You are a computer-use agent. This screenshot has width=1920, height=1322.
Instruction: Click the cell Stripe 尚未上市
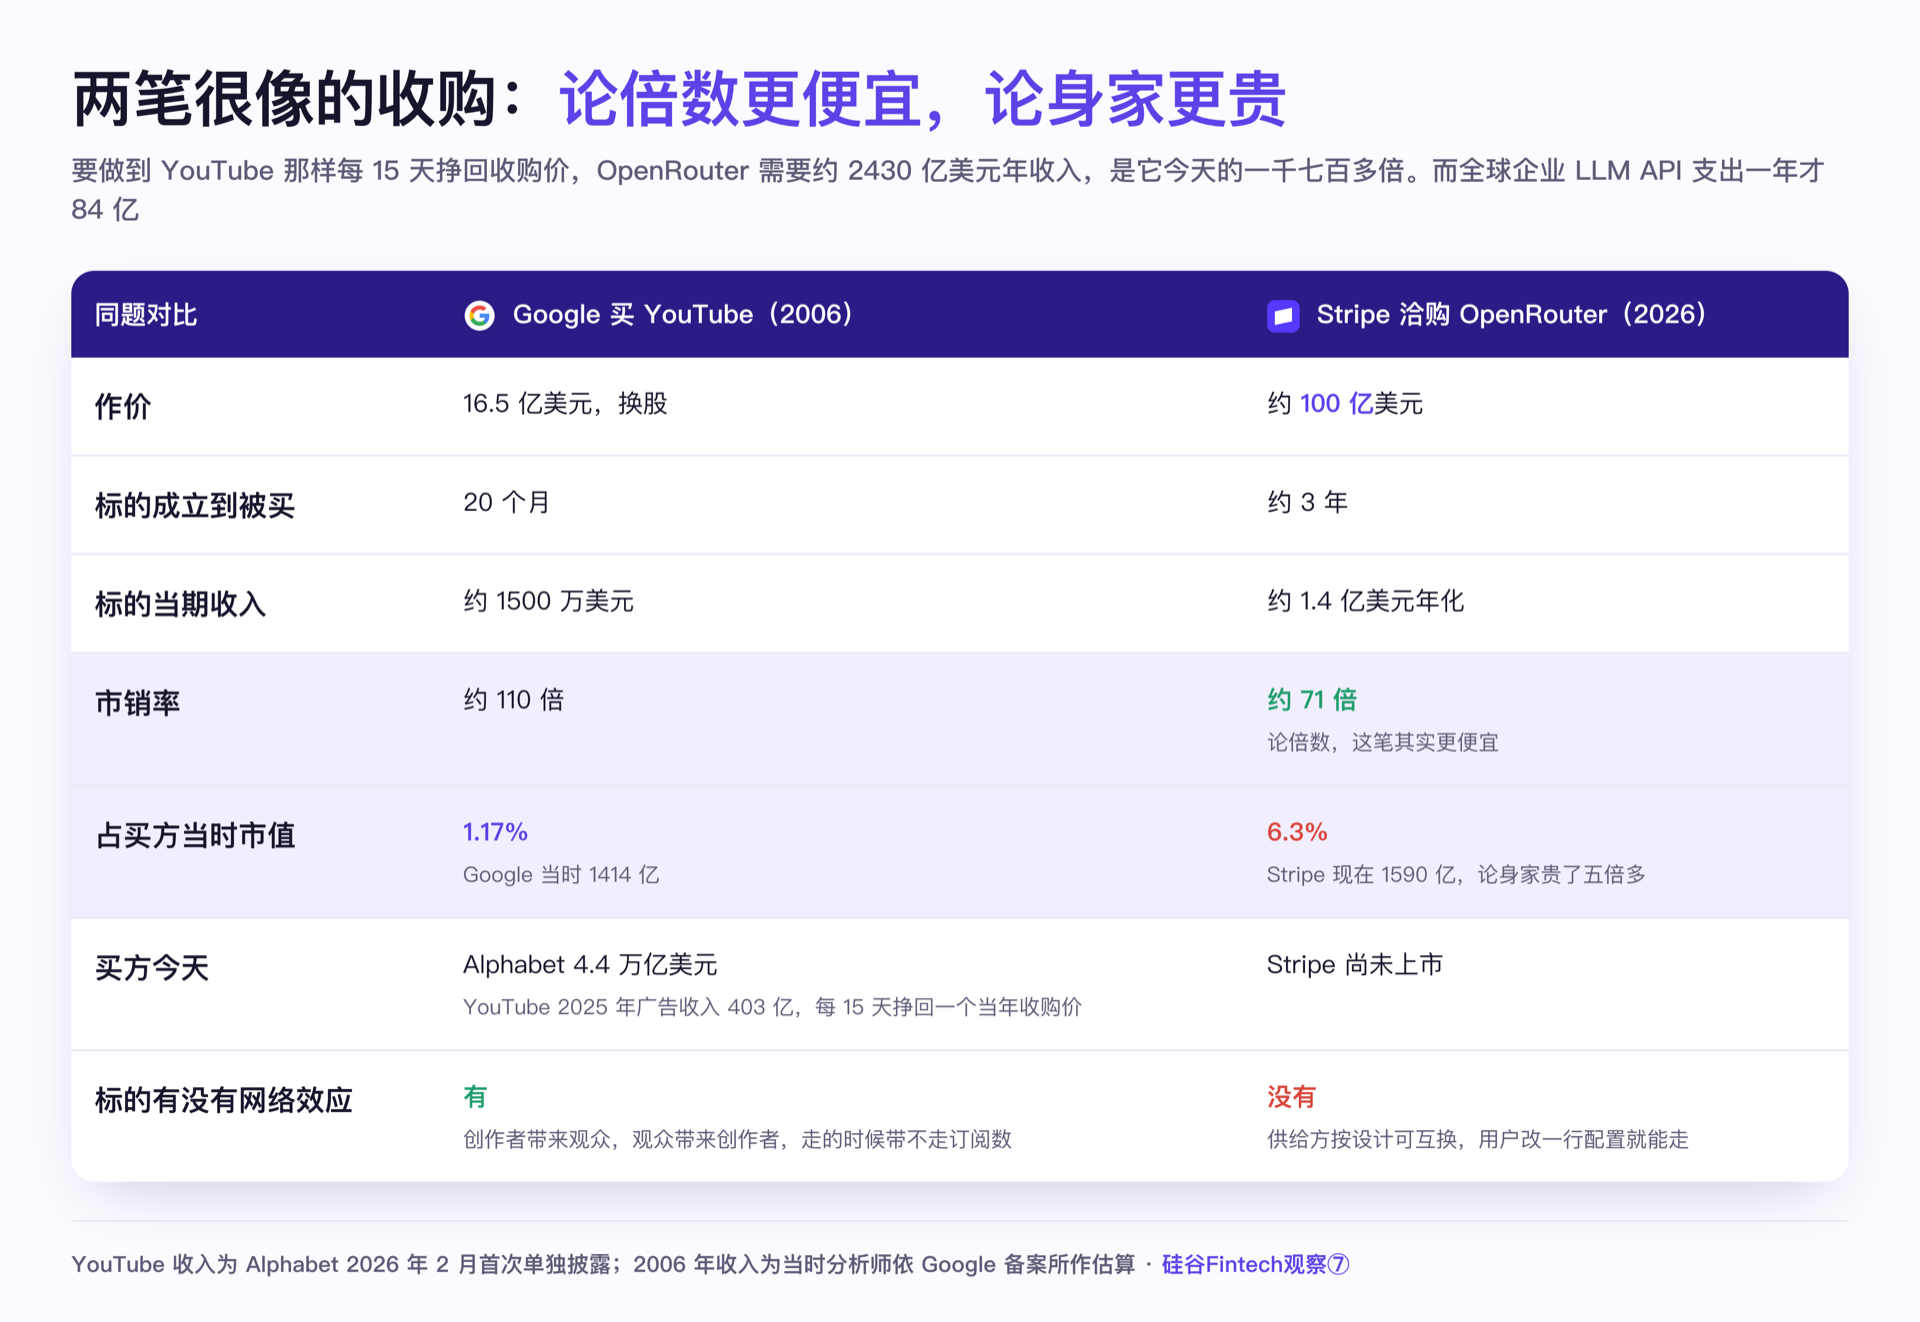(x=1355, y=965)
